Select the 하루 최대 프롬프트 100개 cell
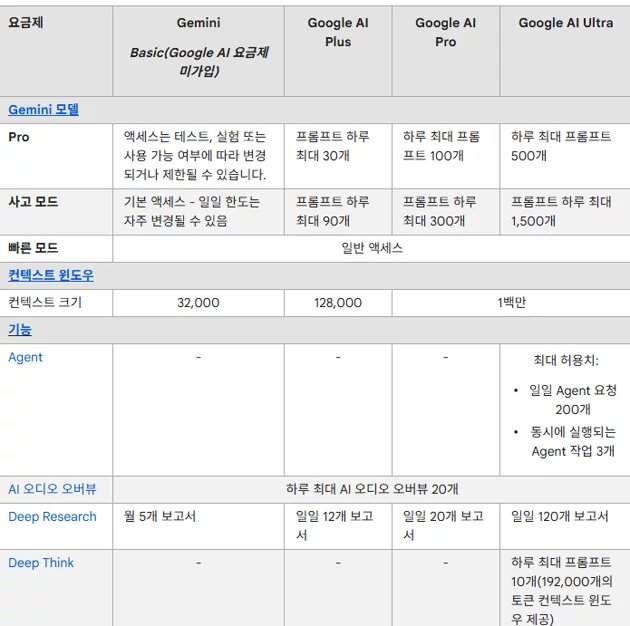630x626 pixels. click(x=446, y=156)
